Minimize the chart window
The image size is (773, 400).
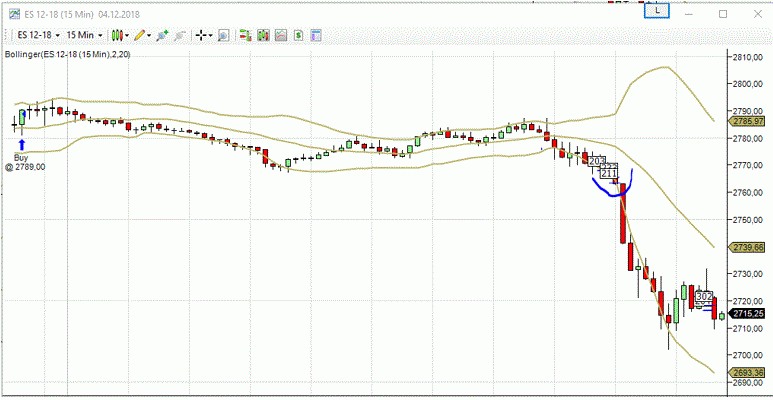690,14
